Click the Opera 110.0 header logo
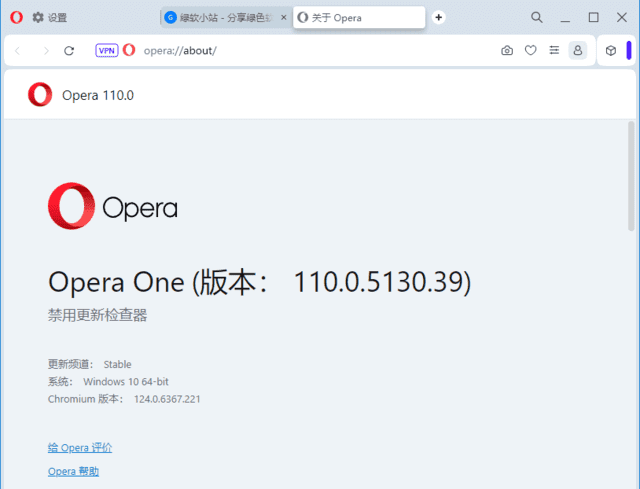Image resolution: width=640 pixels, height=489 pixels. [40, 94]
